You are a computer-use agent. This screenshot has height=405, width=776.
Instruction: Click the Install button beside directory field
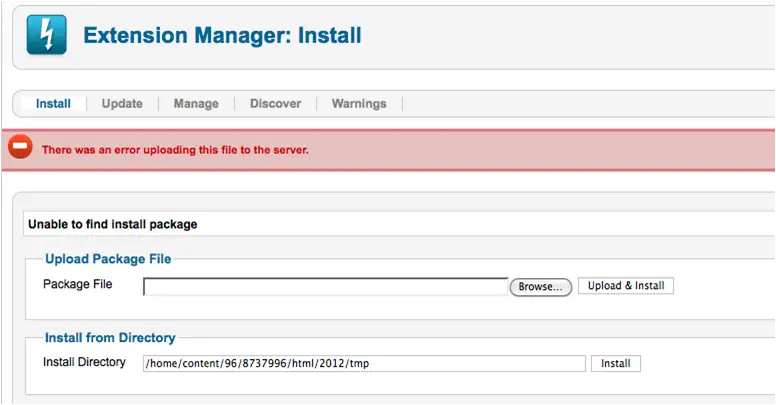point(616,363)
